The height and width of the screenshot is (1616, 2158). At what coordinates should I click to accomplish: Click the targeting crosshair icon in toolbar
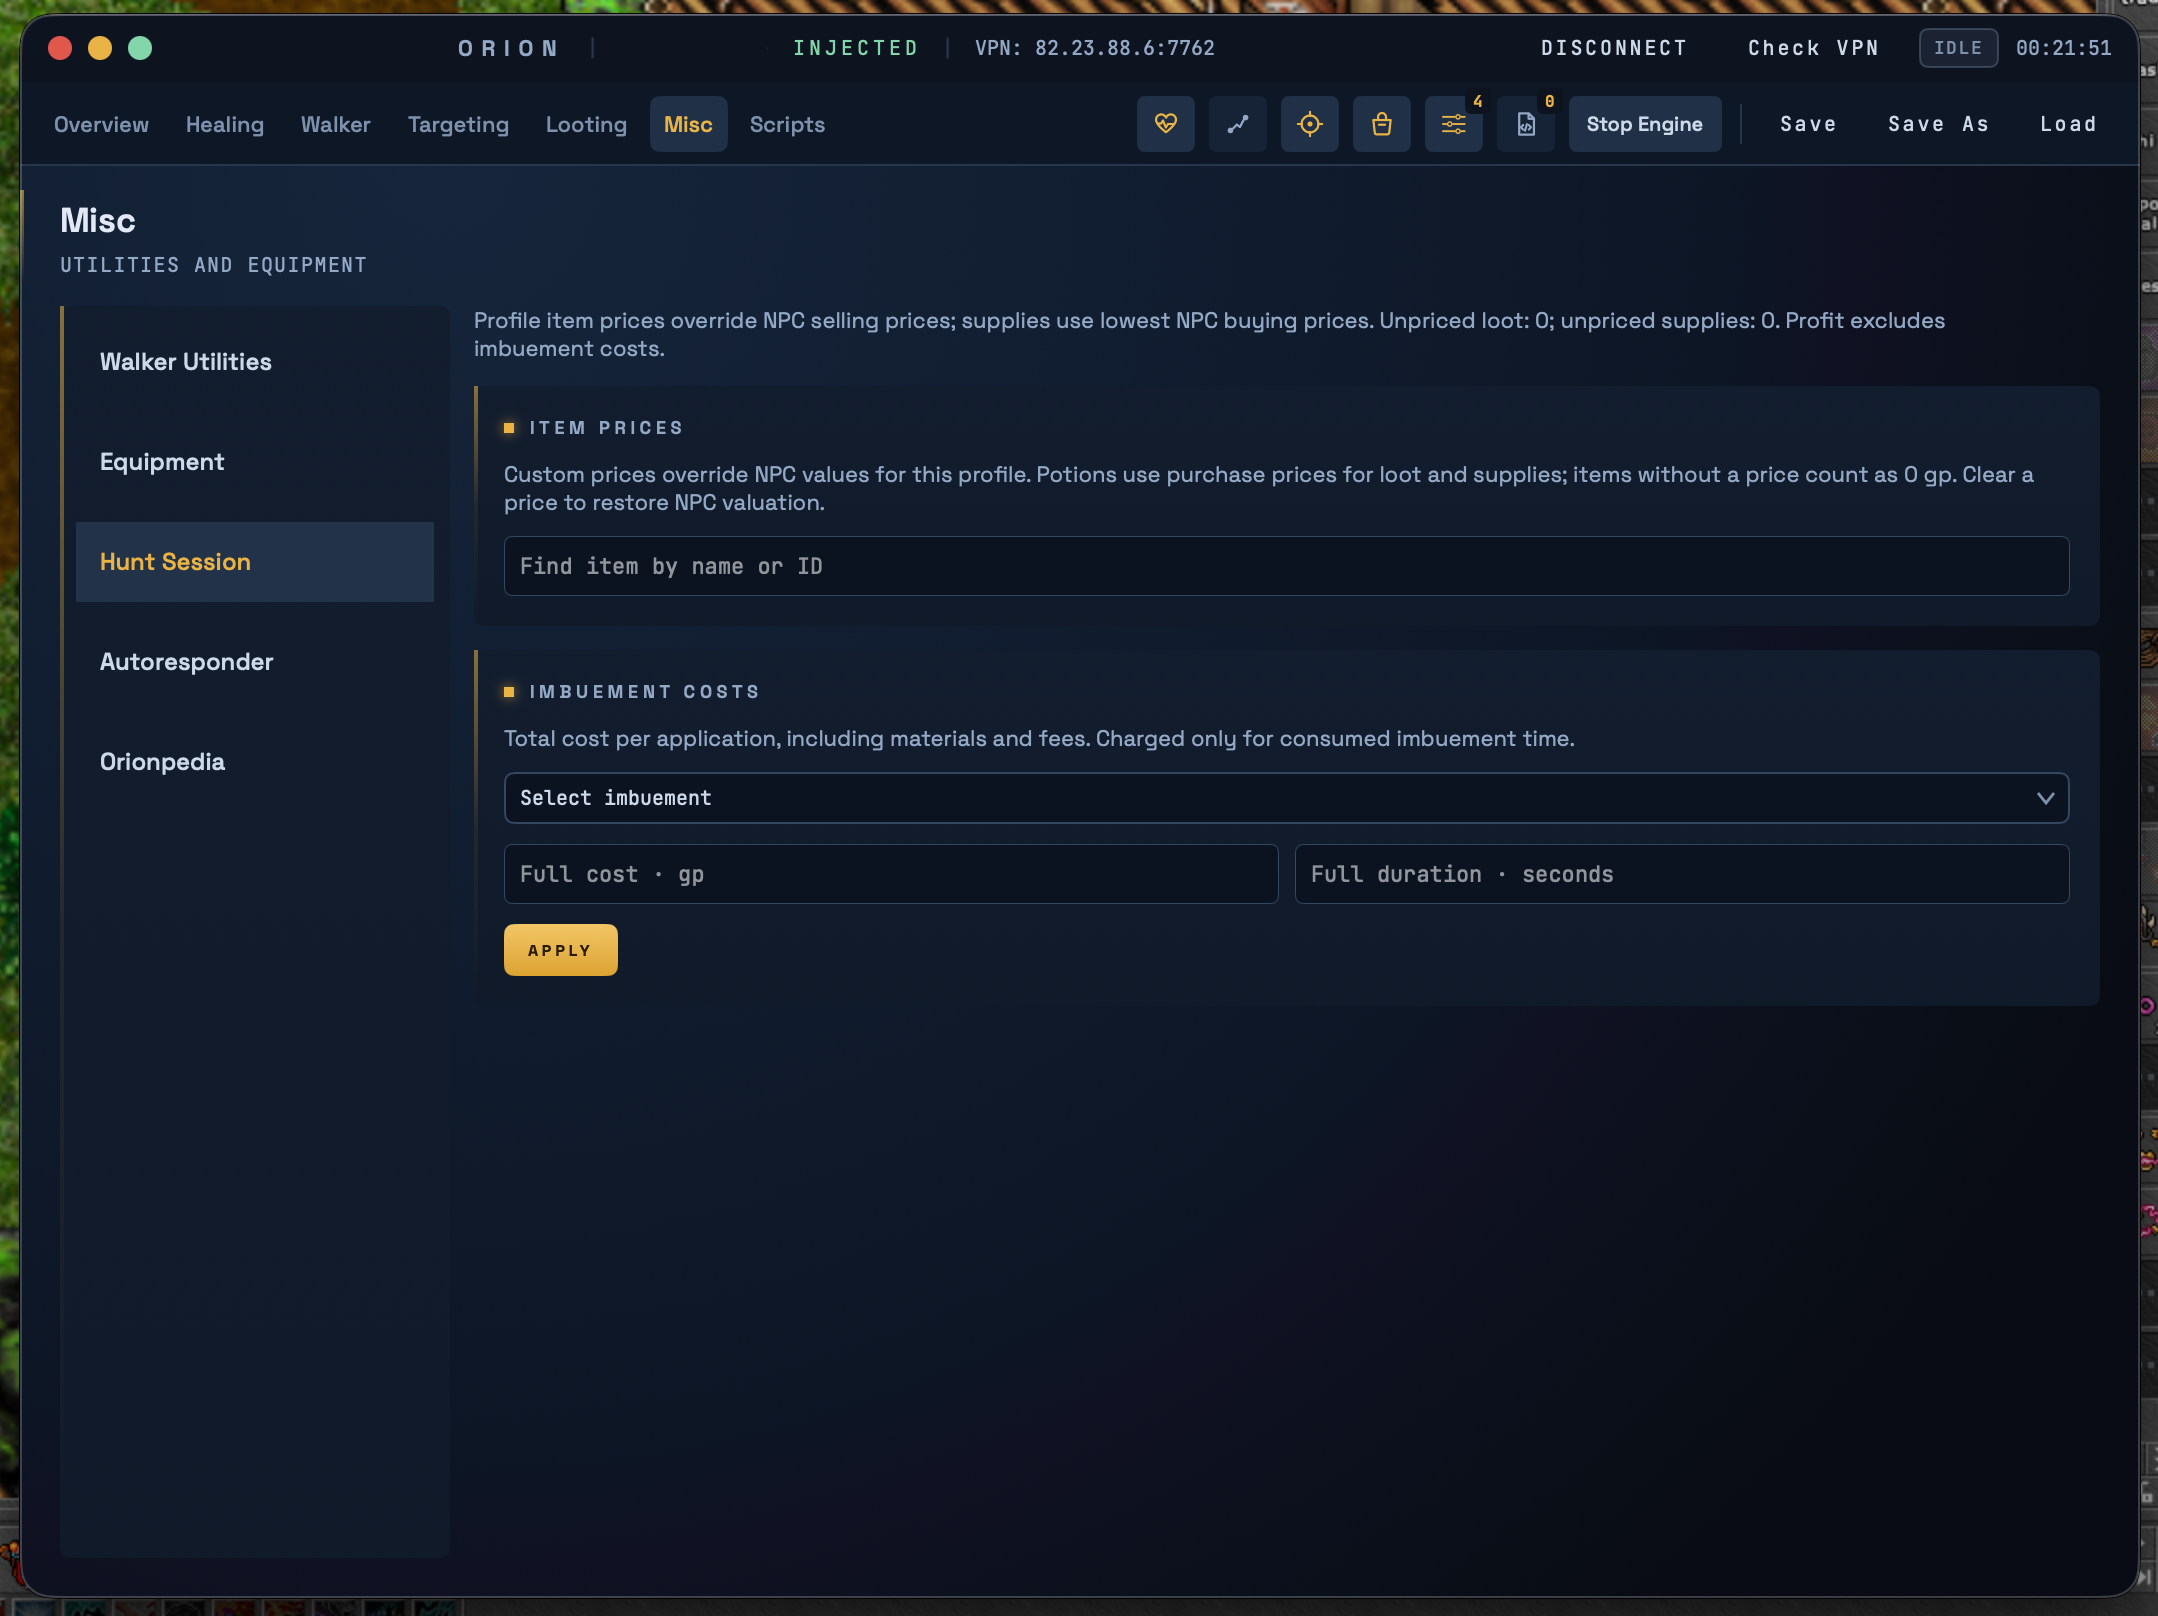(1309, 124)
